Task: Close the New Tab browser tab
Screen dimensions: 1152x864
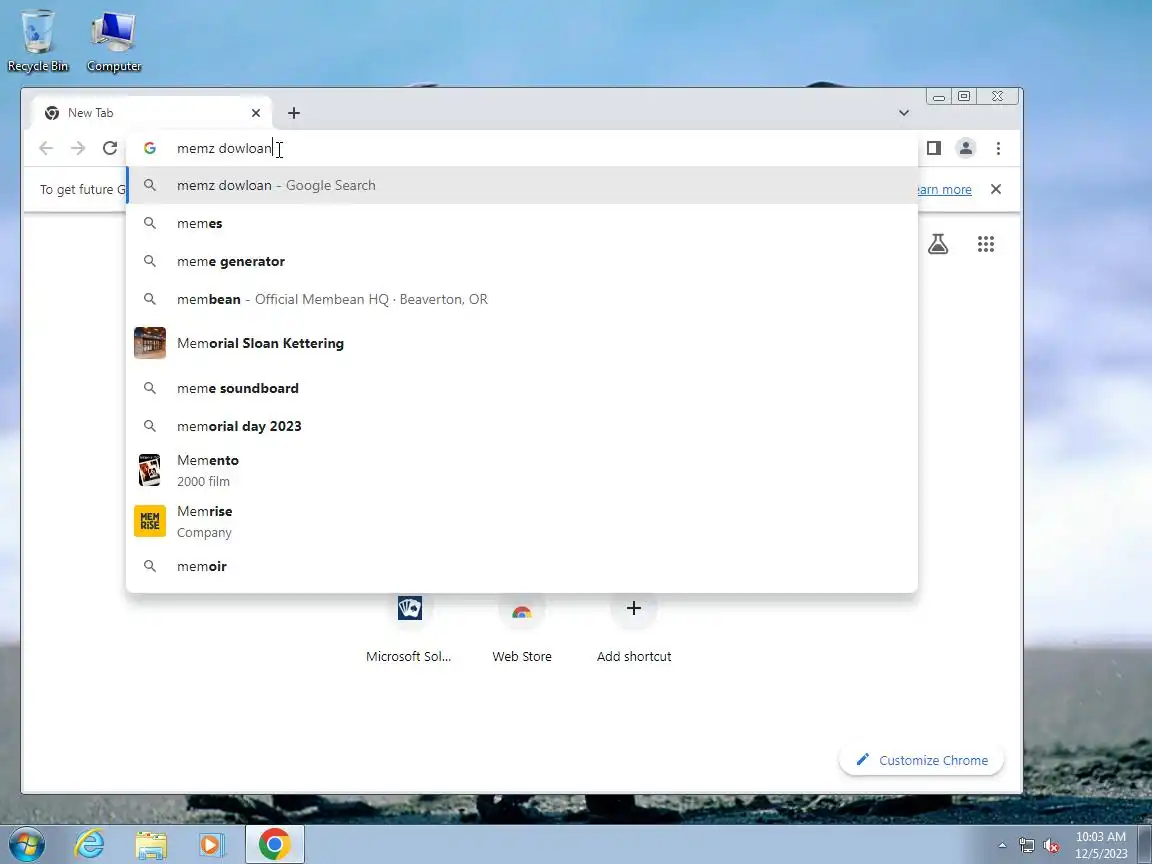Action: coord(256,113)
